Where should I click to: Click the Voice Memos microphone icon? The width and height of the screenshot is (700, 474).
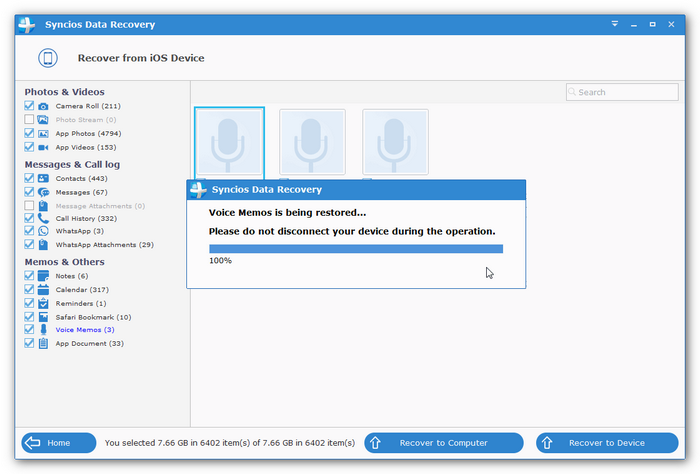43,330
